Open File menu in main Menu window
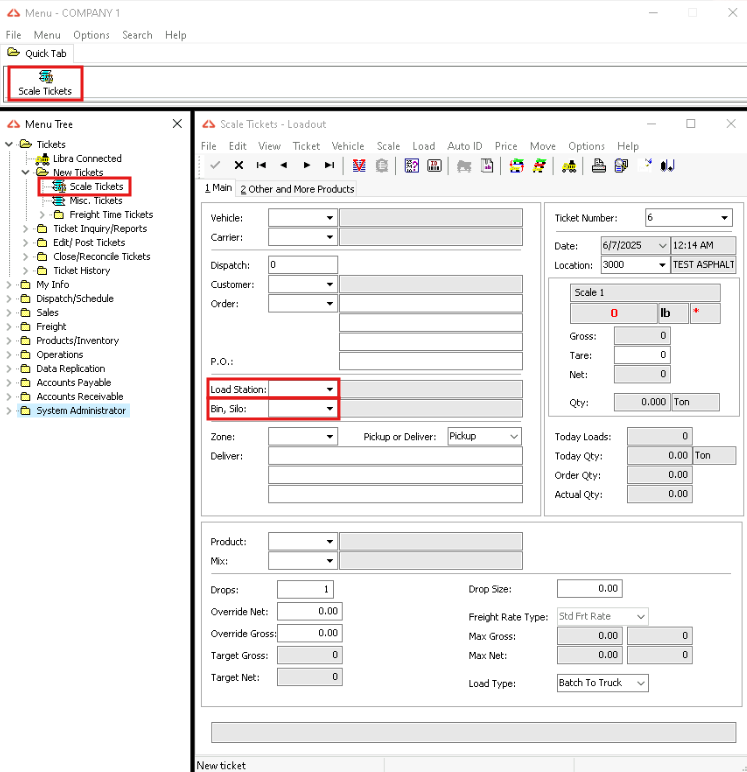This screenshot has width=747, height=772. 13,35
